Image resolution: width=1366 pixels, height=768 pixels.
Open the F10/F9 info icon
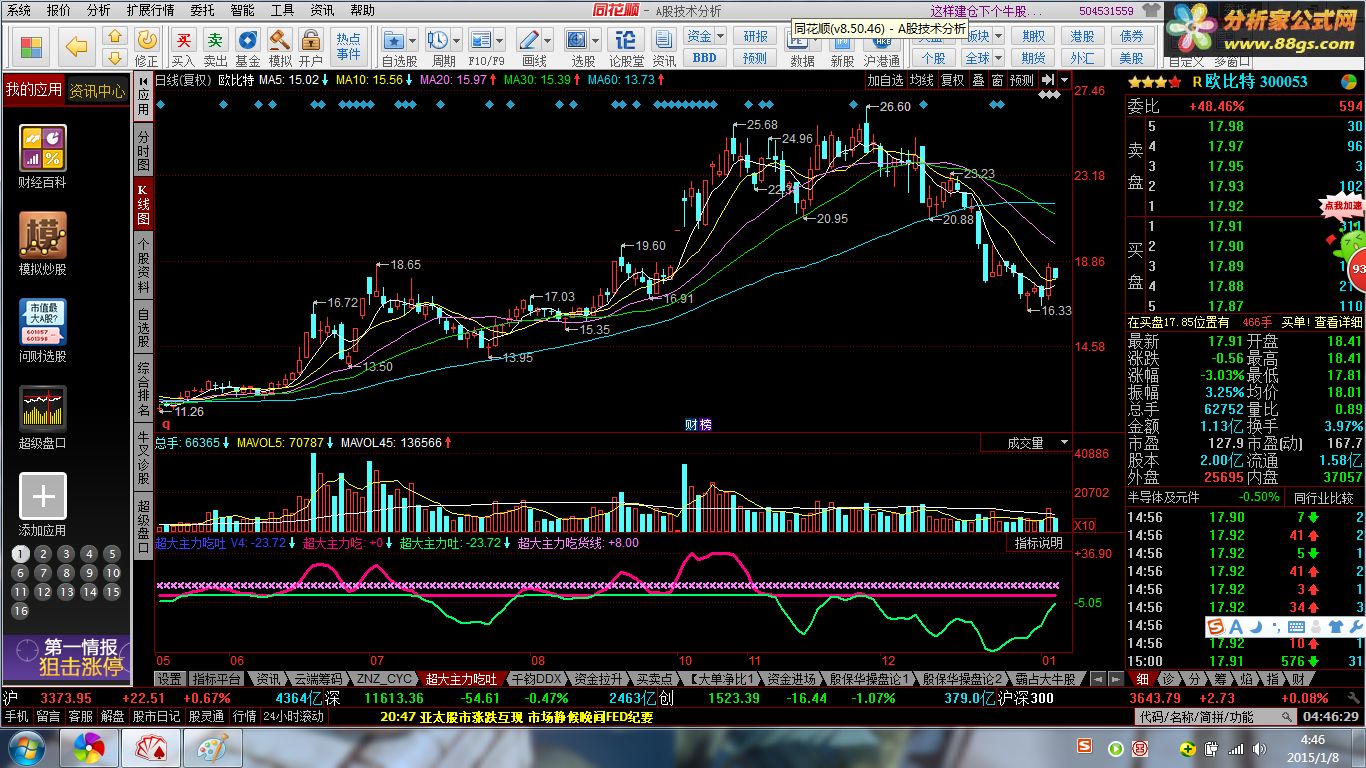[x=480, y=39]
